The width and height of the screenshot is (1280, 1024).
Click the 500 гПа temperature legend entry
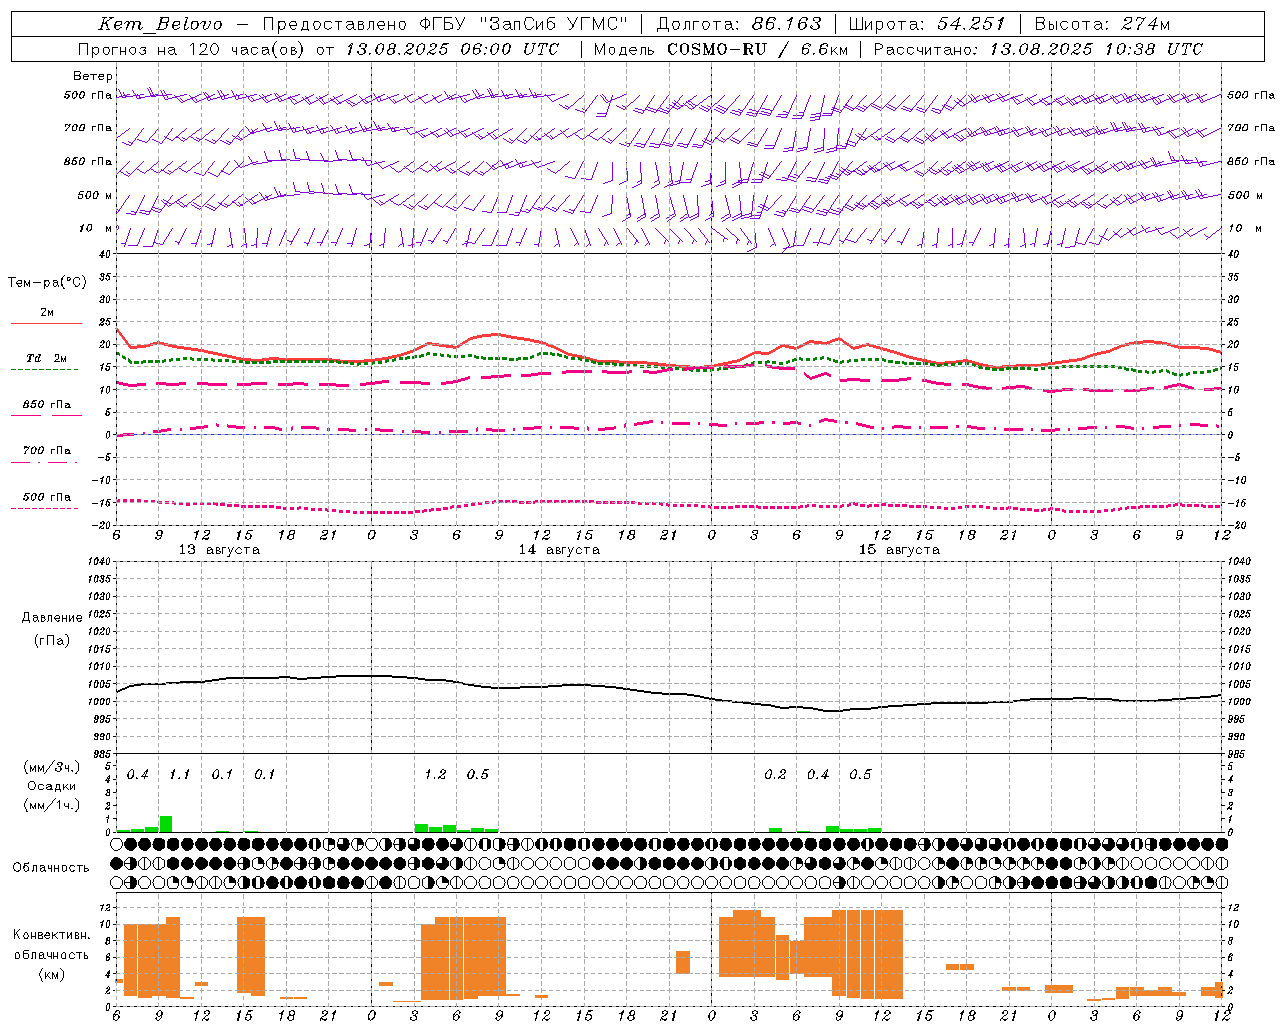coord(46,497)
